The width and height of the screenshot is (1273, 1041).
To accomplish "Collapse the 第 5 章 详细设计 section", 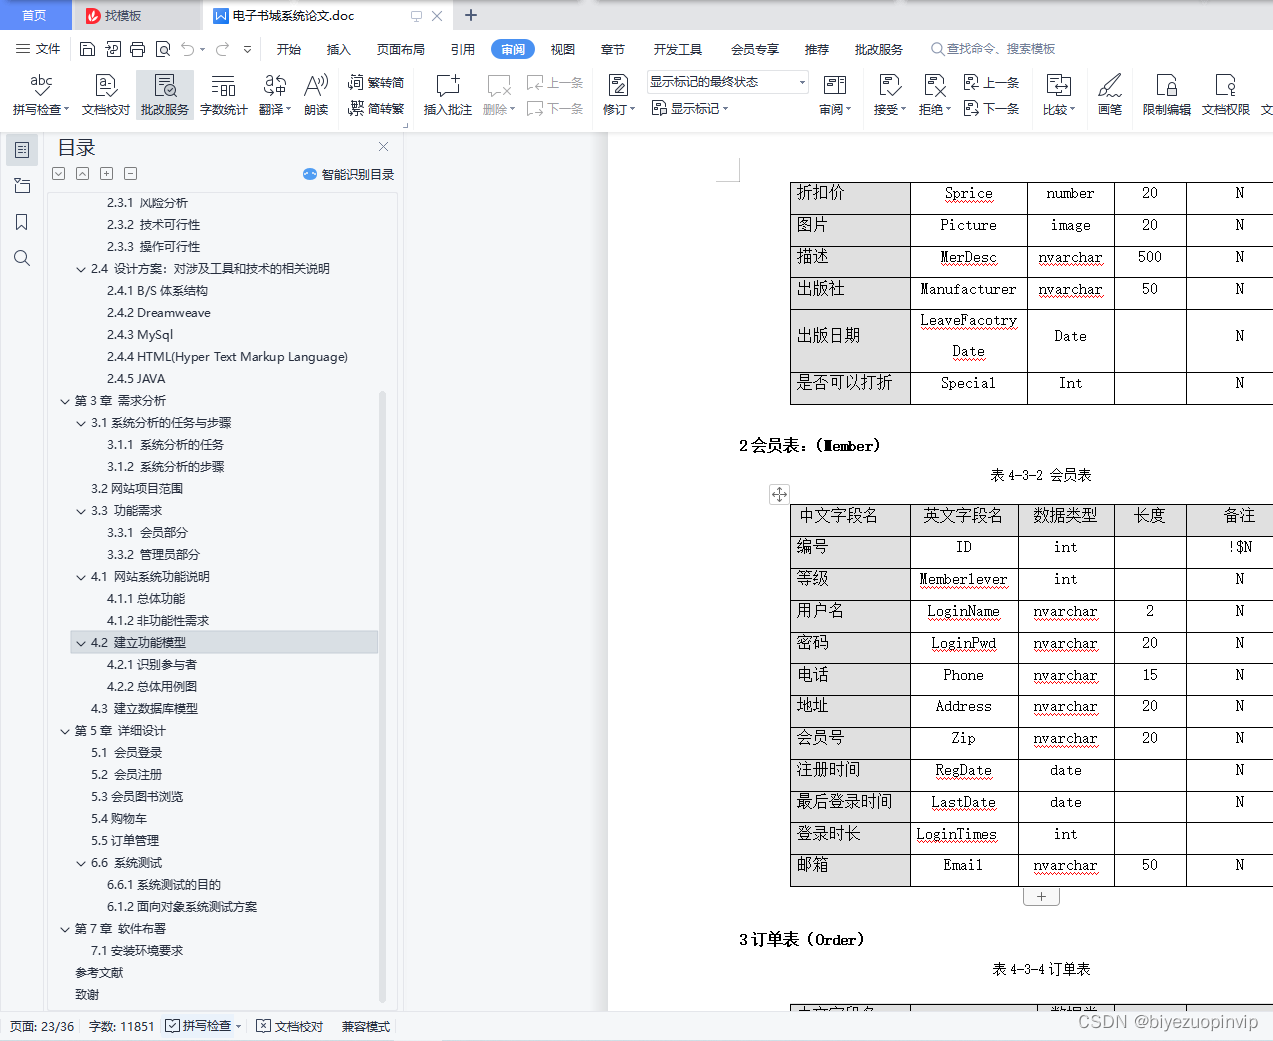I will (65, 731).
